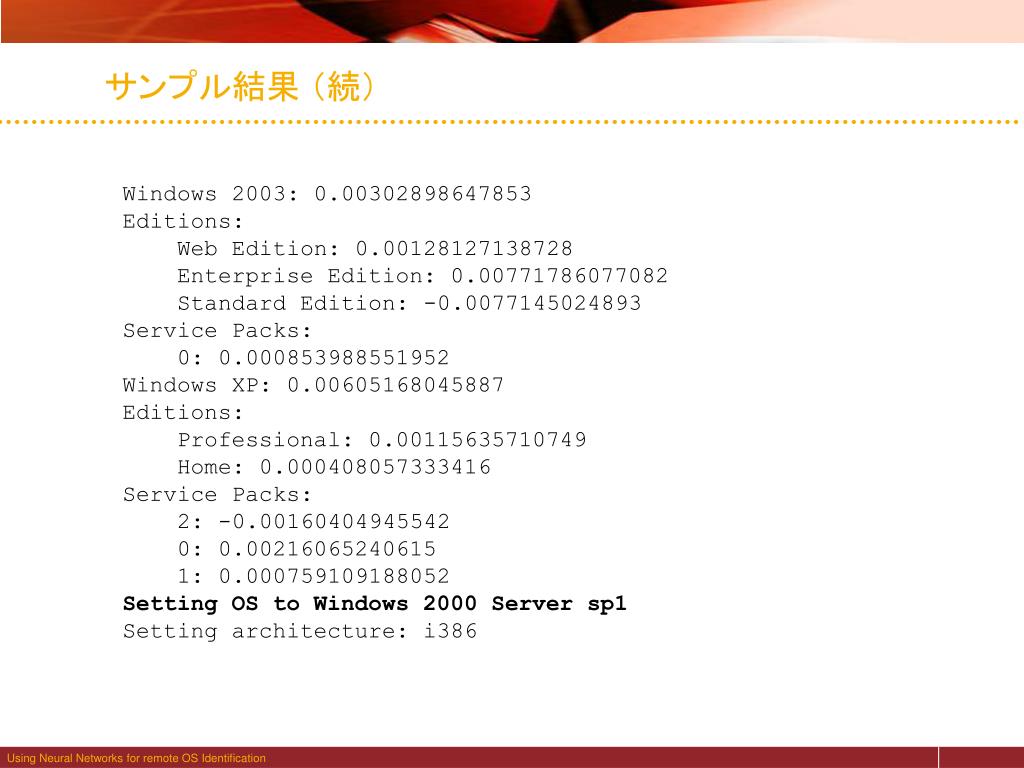Viewport: 1024px width, 768px height.
Task: Click the '2: -0.00160404945542' line
Action: pyautogui.click(x=313, y=522)
